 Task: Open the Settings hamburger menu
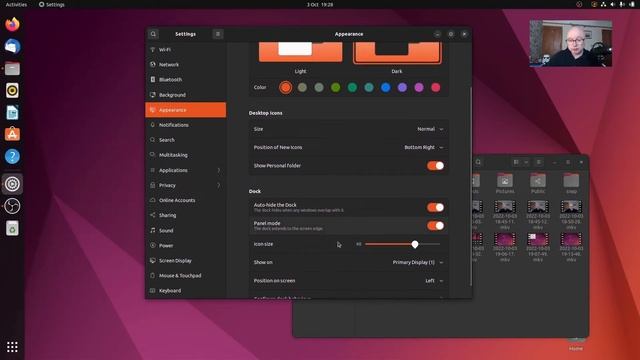pyautogui.click(x=218, y=34)
